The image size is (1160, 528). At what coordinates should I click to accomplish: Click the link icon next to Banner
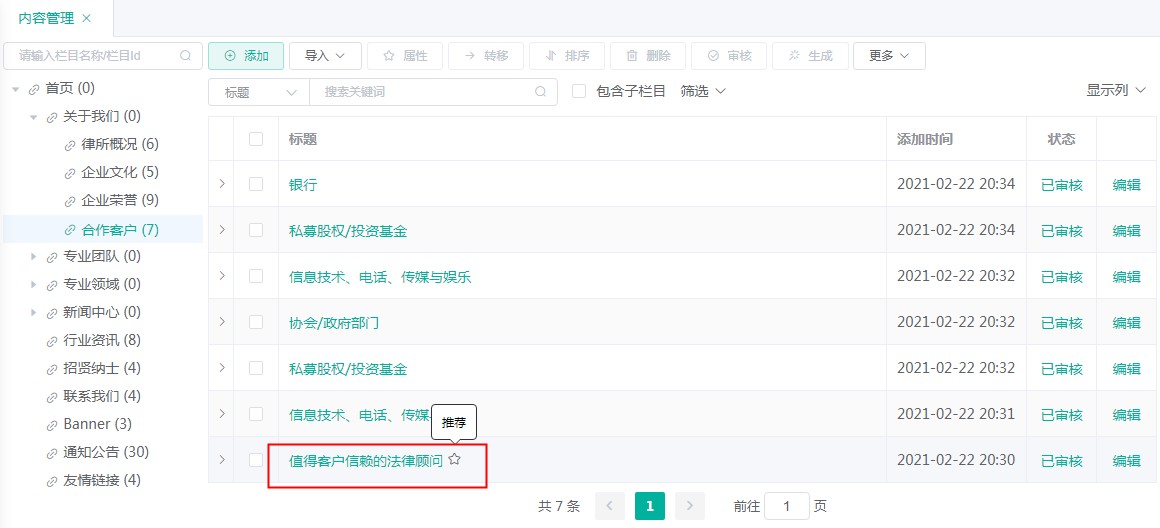pos(52,425)
